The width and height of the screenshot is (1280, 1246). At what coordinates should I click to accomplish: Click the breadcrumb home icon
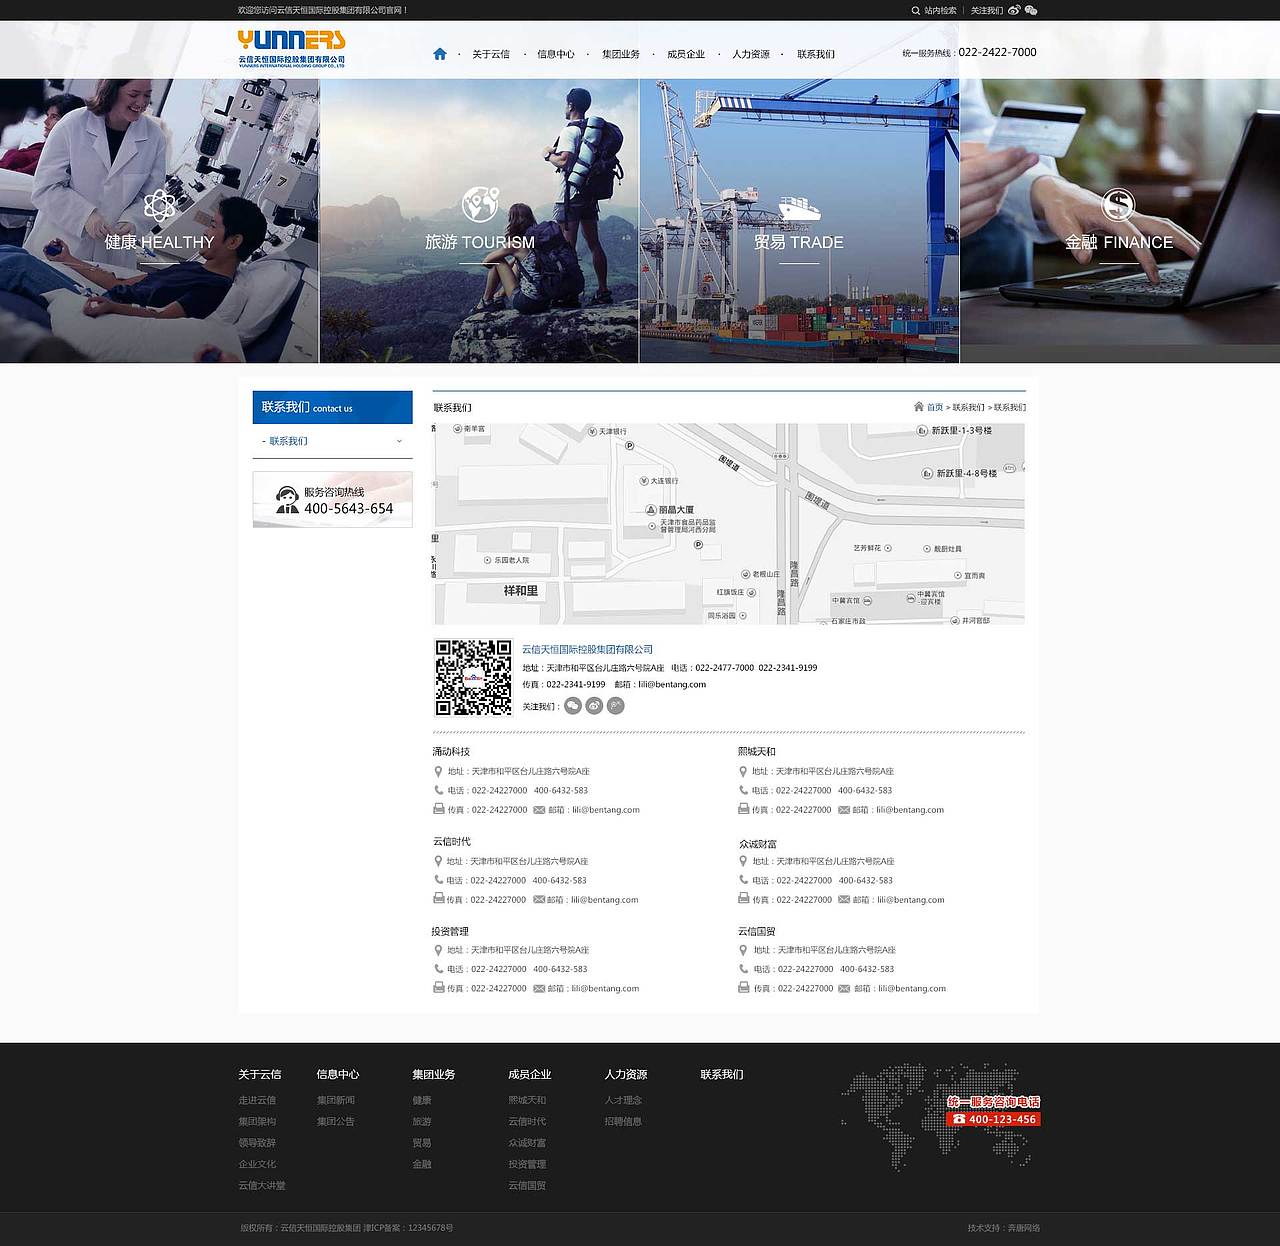click(x=918, y=407)
